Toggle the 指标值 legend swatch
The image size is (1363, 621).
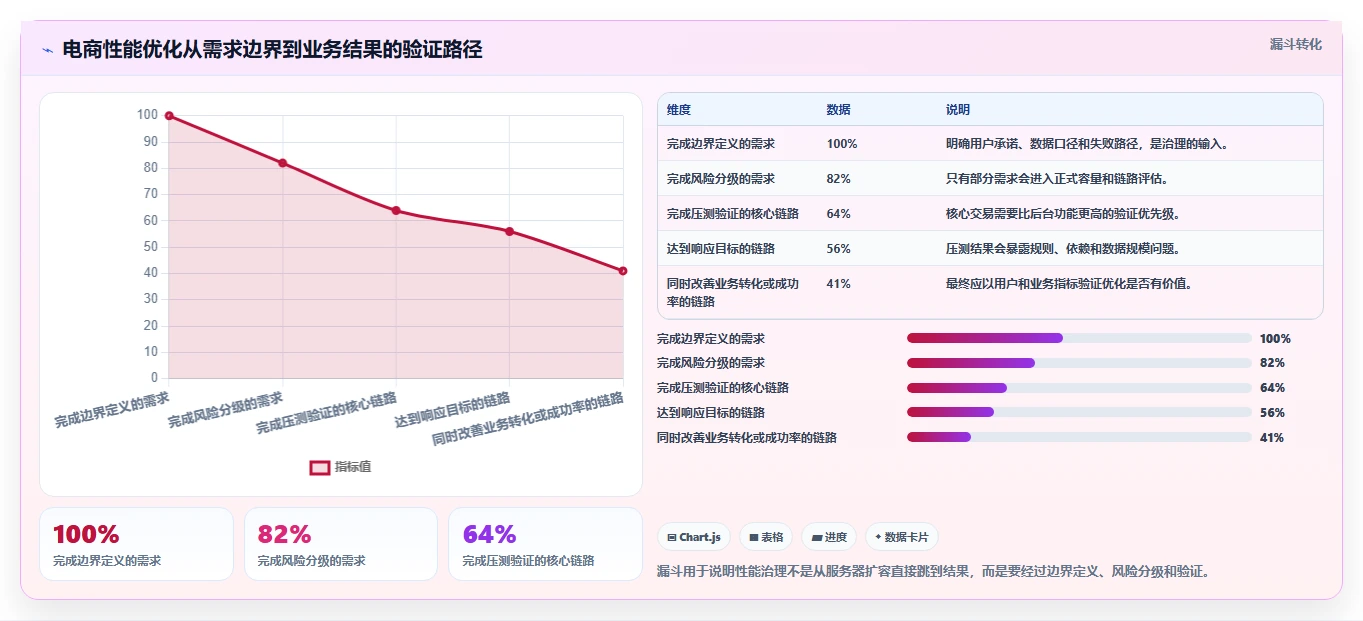click(x=320, y=467)
